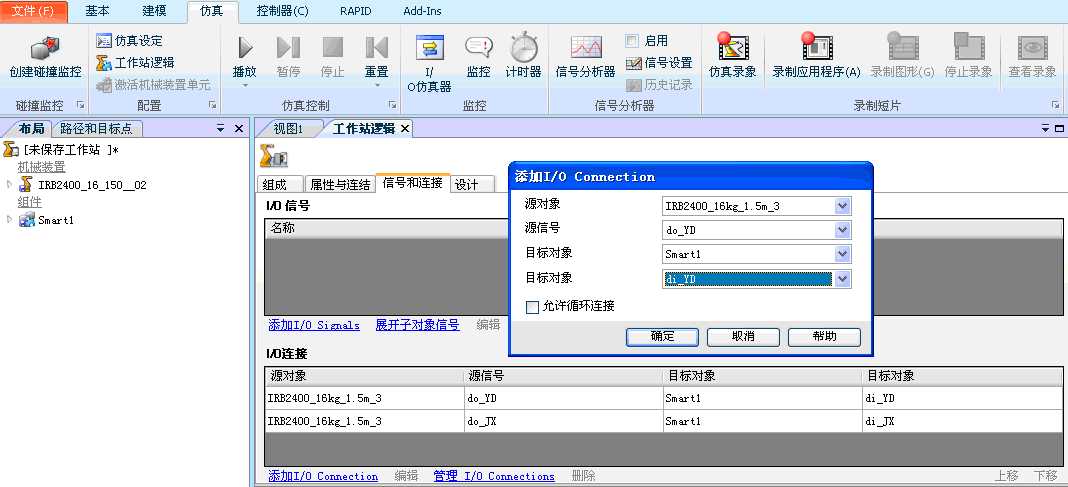The height and width of the screenshot is (487, 1068).
Task: Click the IRB2400 robot icon in tree
Action: [x=26, y=184]
